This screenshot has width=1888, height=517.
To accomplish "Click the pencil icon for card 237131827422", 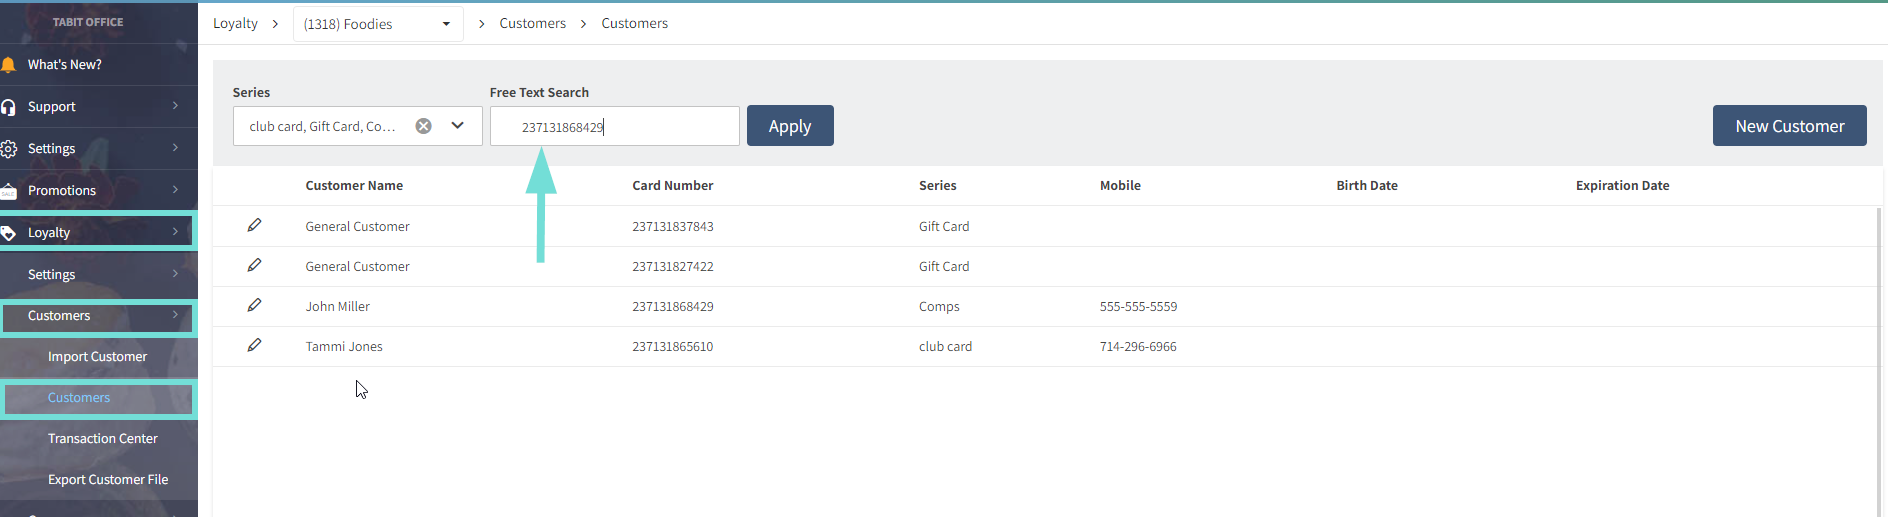I will pyautogui.click(x=254, y=265).
